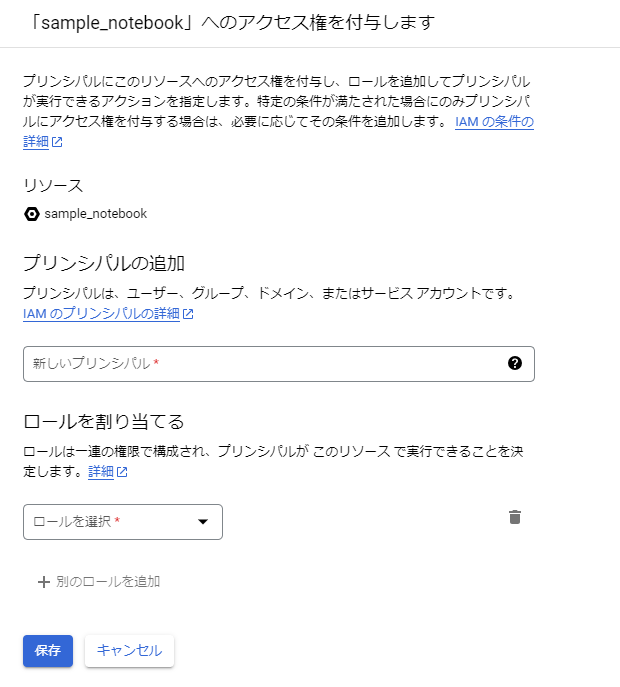
Task: Click the sample_notebook hexagon resource icon
Action: (32, 214)
